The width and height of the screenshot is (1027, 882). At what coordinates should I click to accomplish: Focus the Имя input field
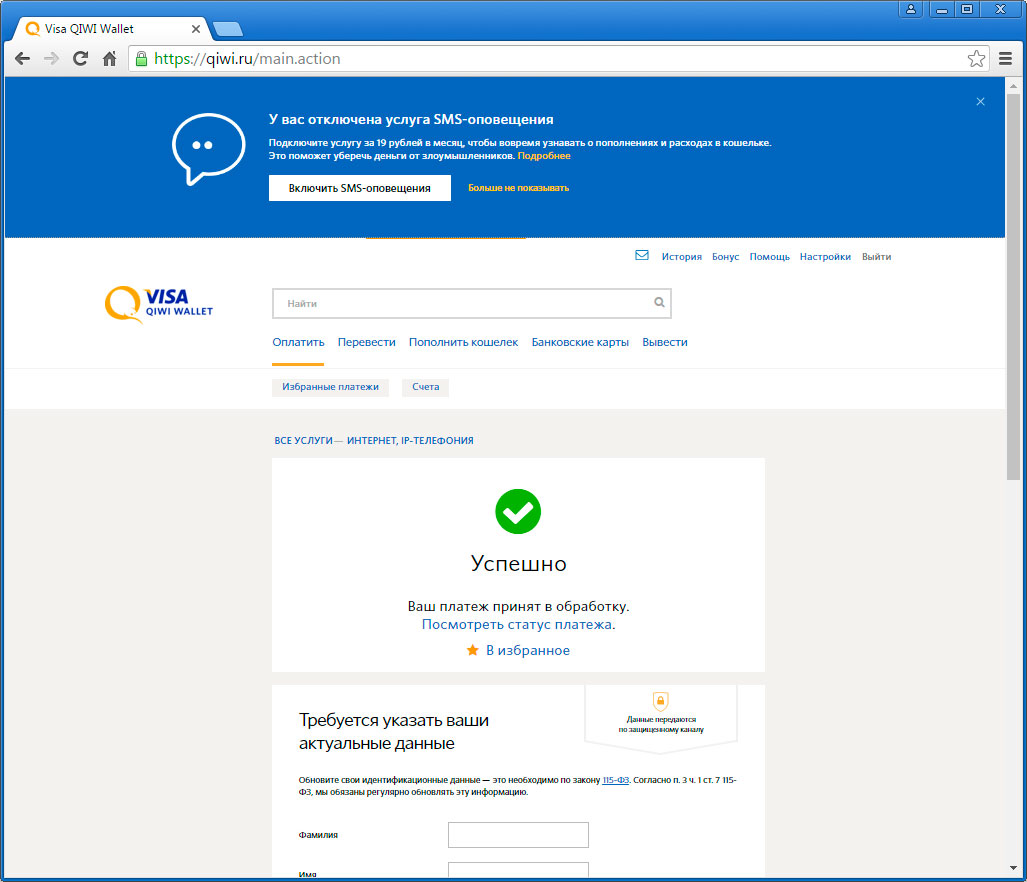click(x=518, y=870)
